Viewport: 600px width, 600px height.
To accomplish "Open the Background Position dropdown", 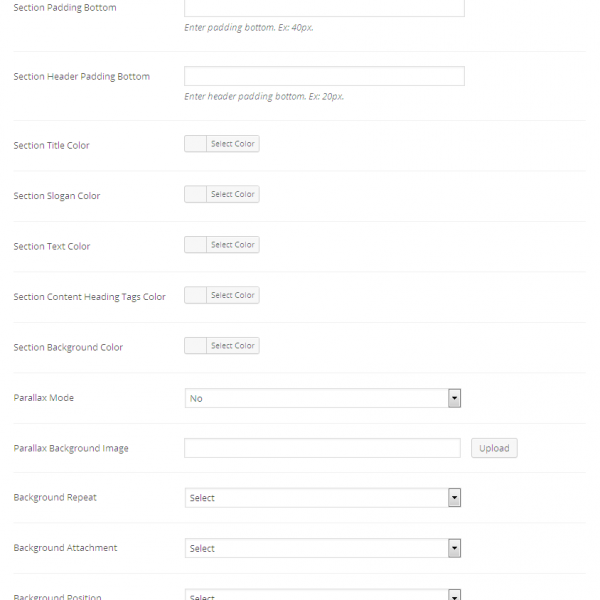I will (322, 595).
